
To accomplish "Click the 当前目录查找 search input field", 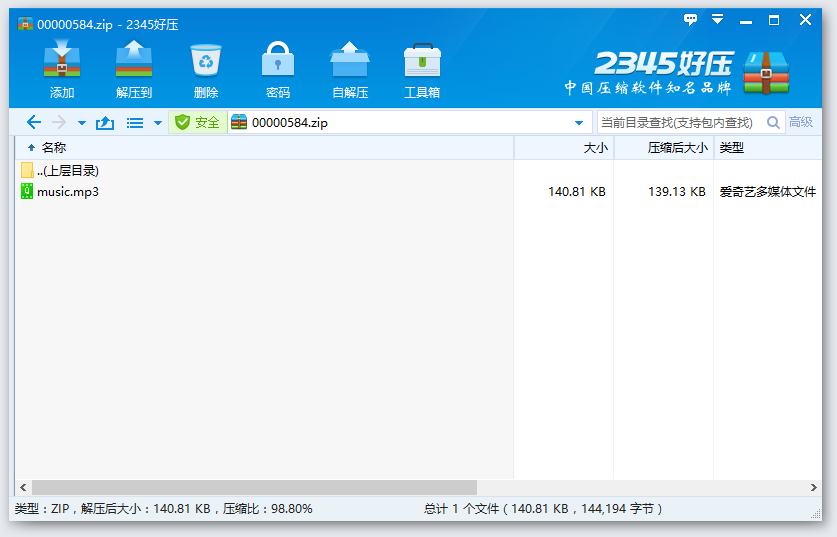I will pos(680,122).
